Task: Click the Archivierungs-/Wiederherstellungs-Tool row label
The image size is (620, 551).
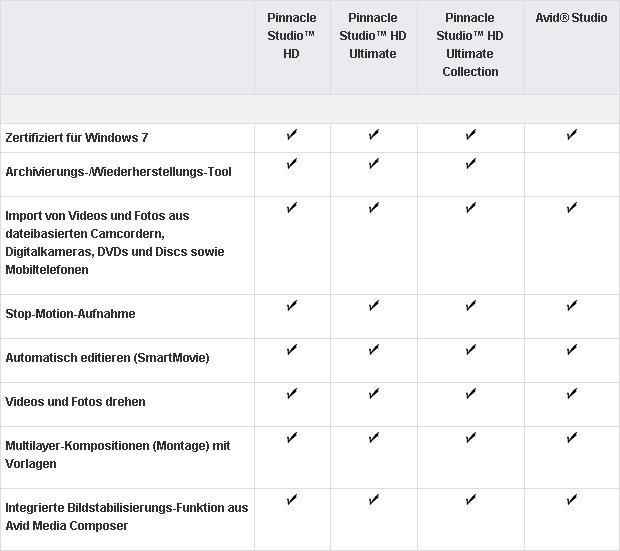Action: click(x=118, y=172)
